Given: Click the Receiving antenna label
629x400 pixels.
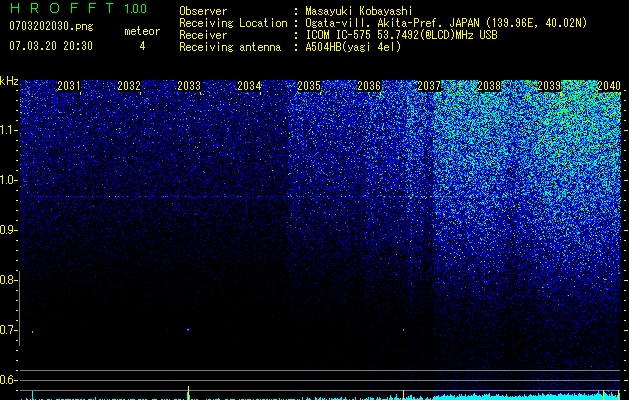Looking at the screenshot, I should pos(230,47).
